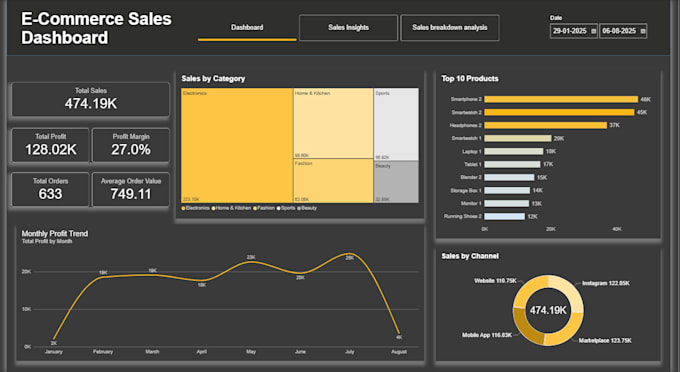Image resolution: width=680 pixels, height=372 pixels.
Task: Click the Website 110.75K donut label
Action: pyautogui.click(x=495, y=281)
